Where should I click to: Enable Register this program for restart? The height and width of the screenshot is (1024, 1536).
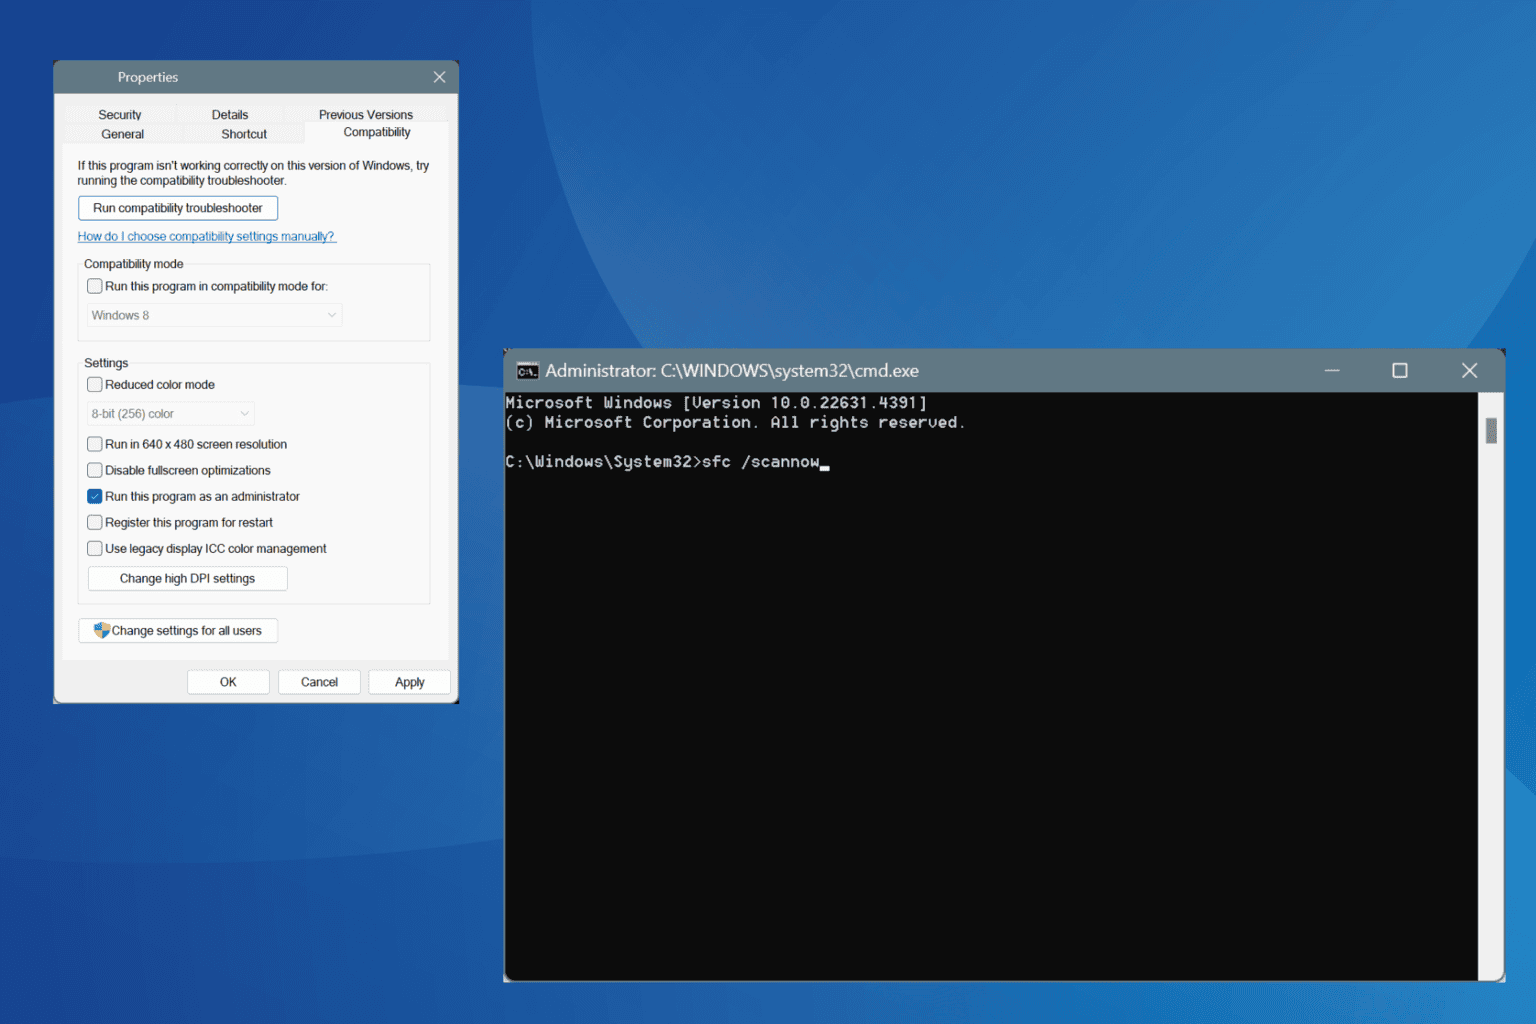95,522
